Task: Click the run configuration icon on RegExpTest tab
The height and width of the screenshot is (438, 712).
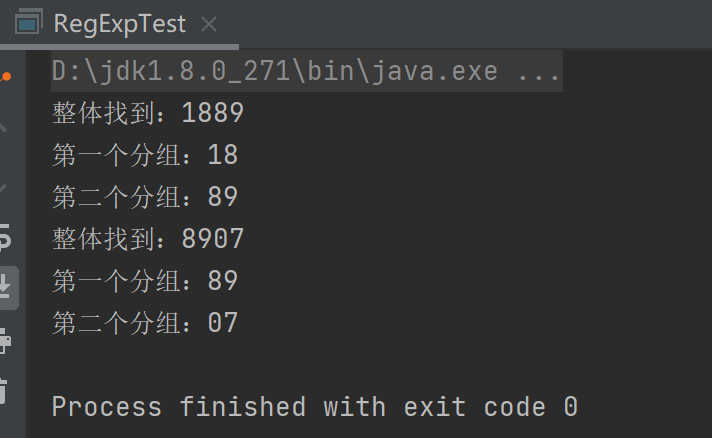Action: [29, 23]
